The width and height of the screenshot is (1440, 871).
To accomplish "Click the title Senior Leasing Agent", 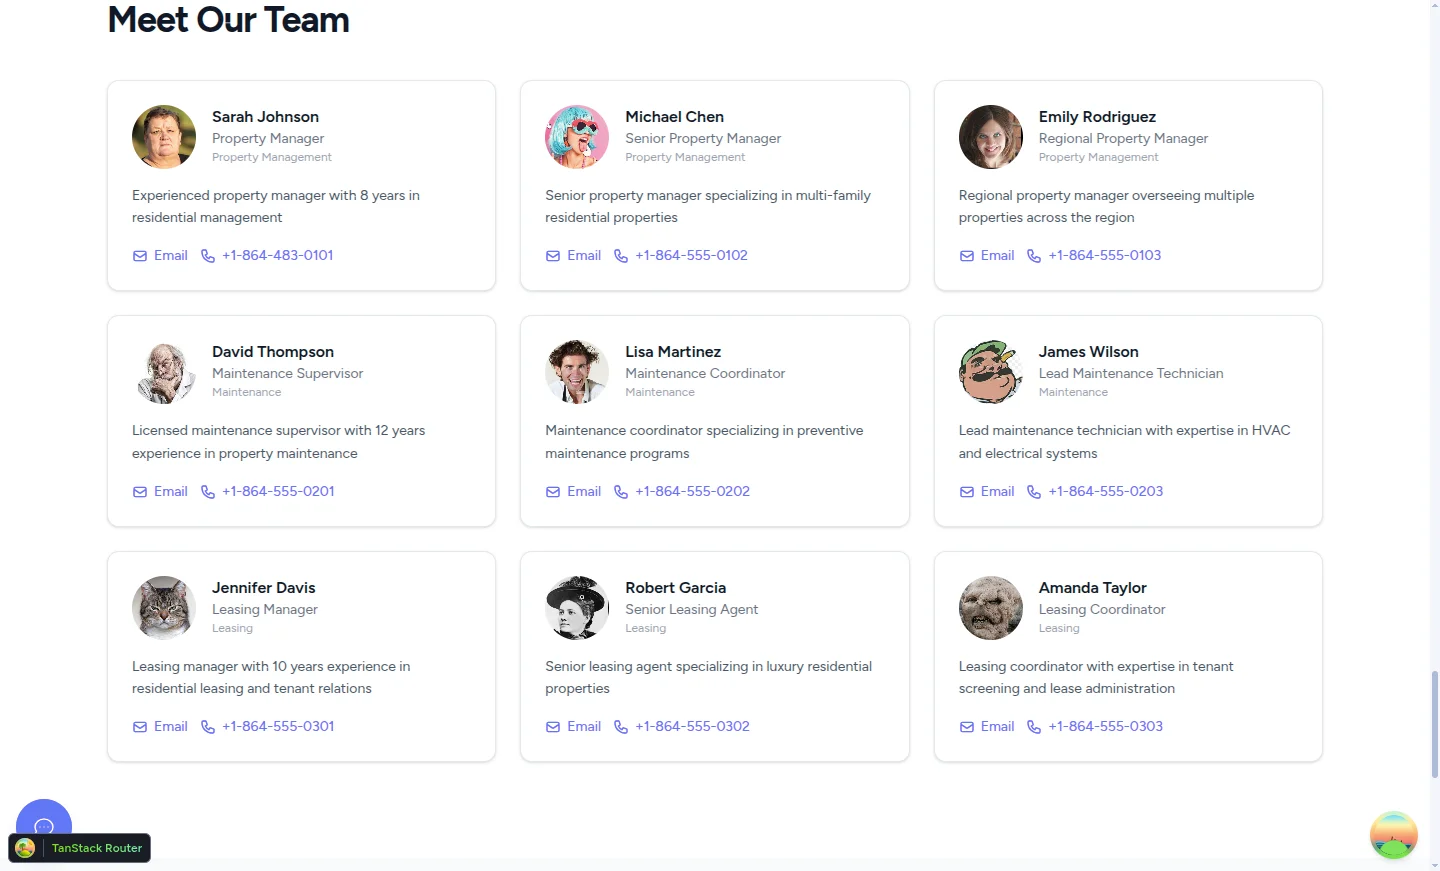I will pos(692,610).
